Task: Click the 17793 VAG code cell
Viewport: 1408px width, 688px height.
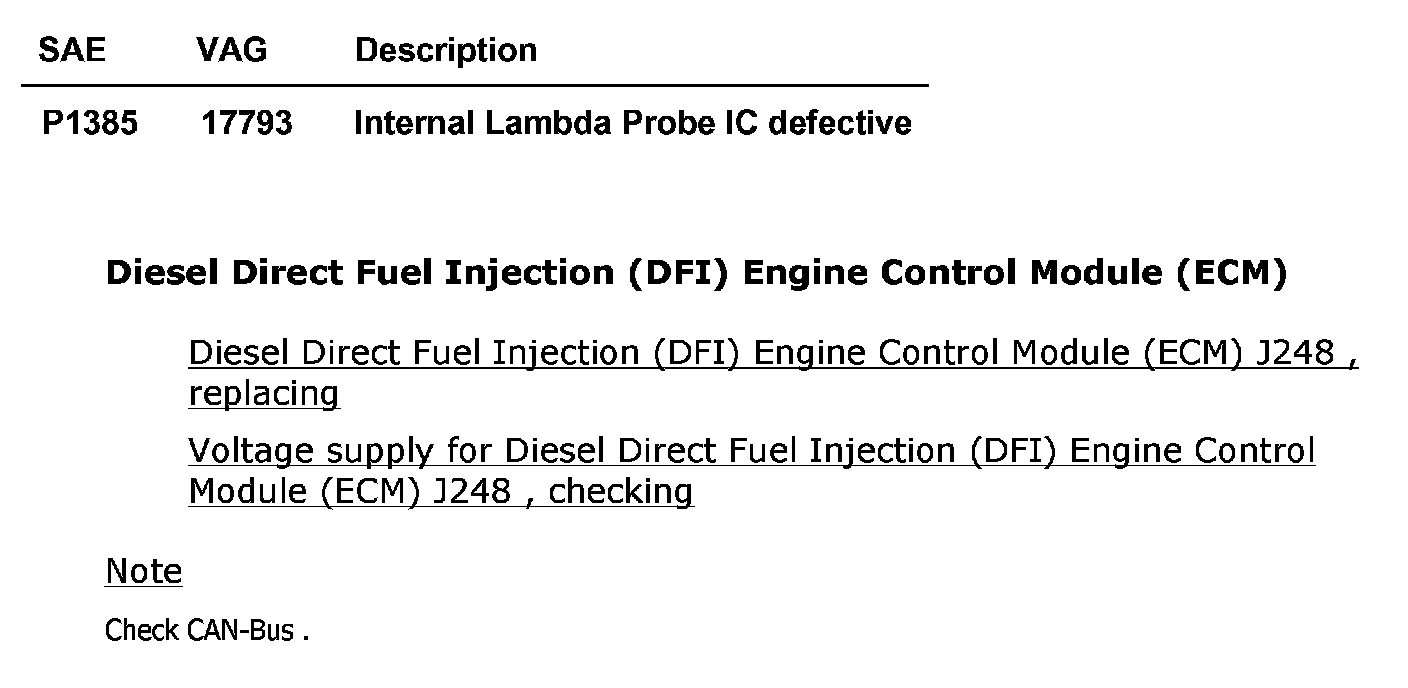Action: pos(247,123)
